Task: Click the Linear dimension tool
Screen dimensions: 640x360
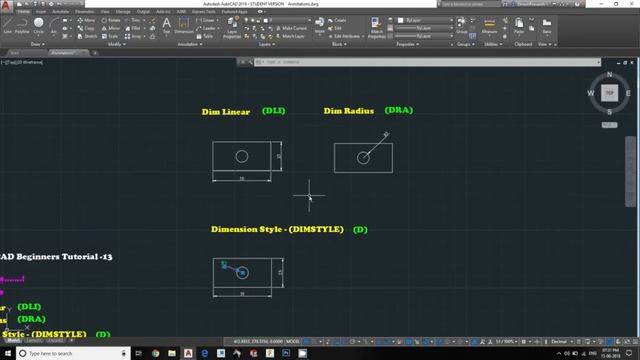Action: (x=205, y=20)
